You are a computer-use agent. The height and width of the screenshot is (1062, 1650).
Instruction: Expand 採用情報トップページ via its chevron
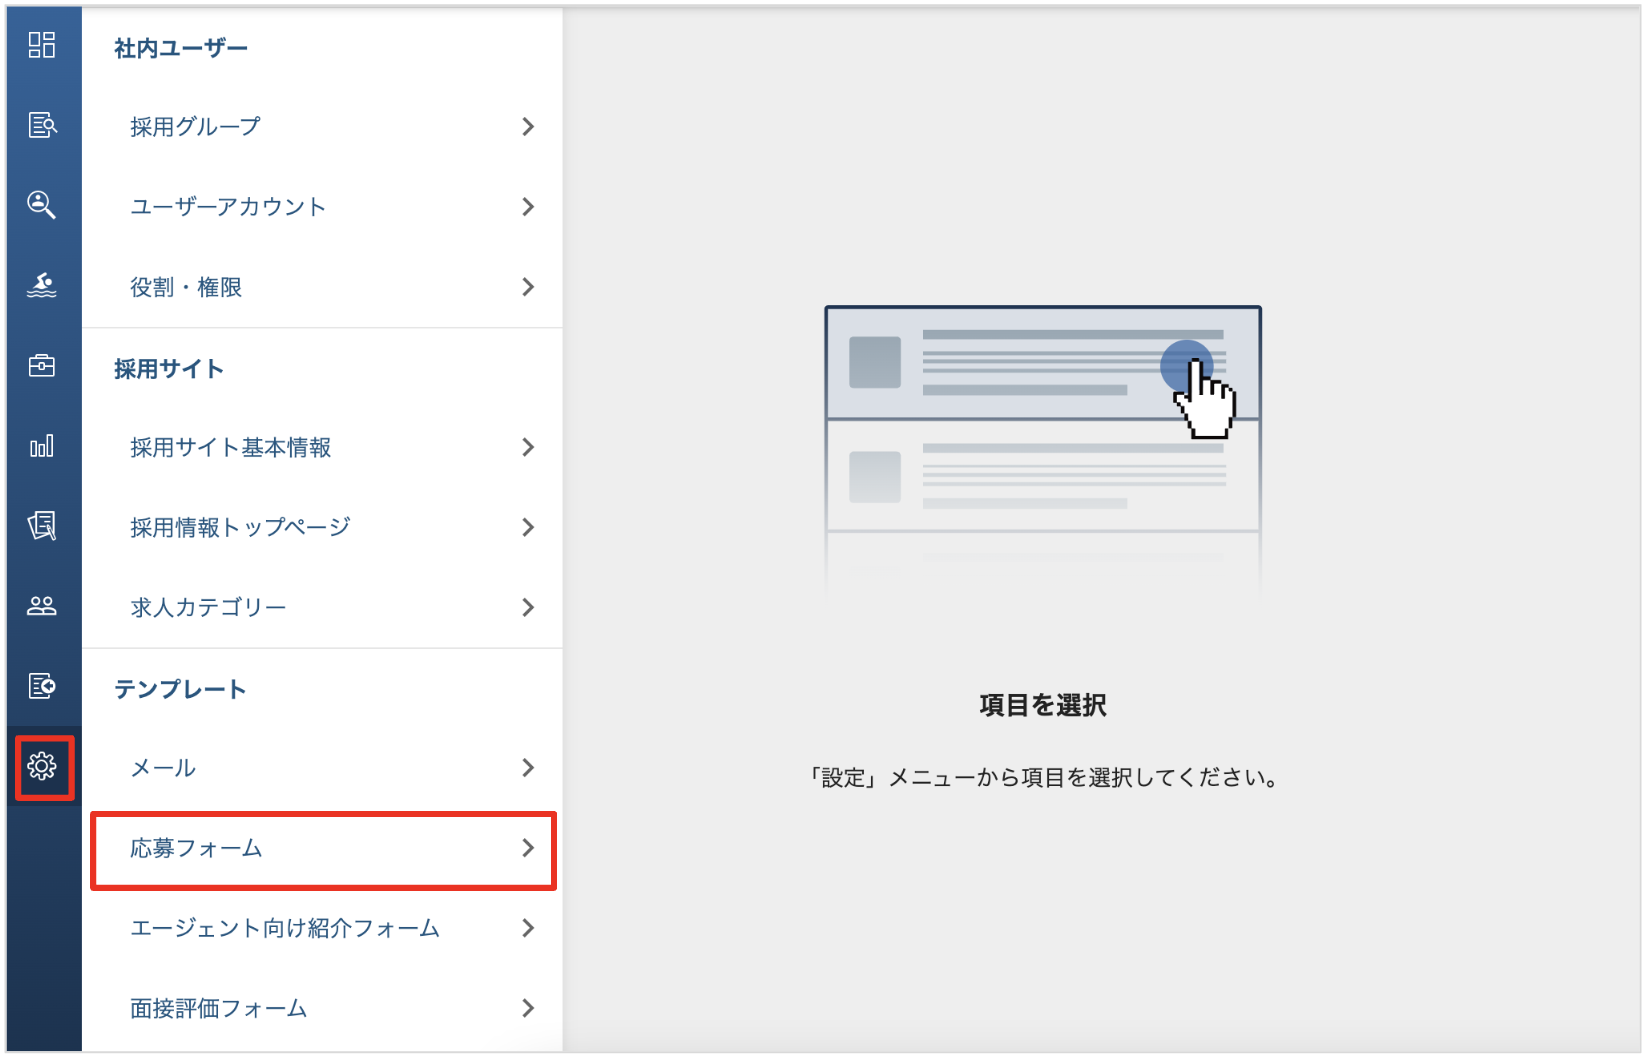pyautogui.click(x=528, y=527)
